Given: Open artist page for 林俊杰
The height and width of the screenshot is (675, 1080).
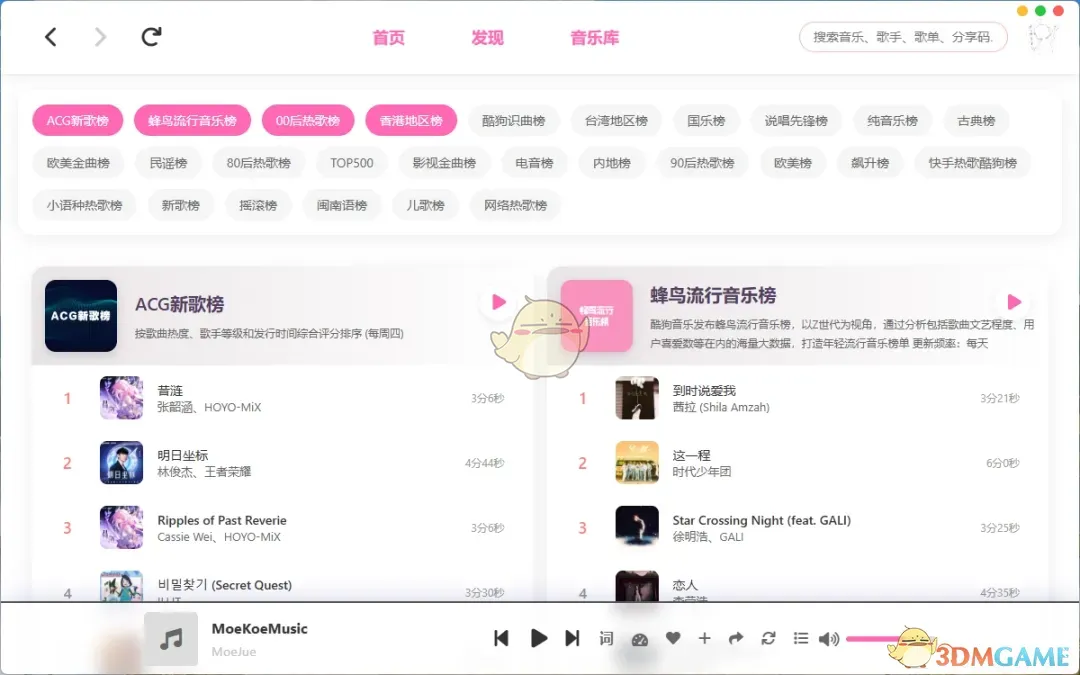Looking at the screenshot, I should pyautogui.click(x=174, y=472).
